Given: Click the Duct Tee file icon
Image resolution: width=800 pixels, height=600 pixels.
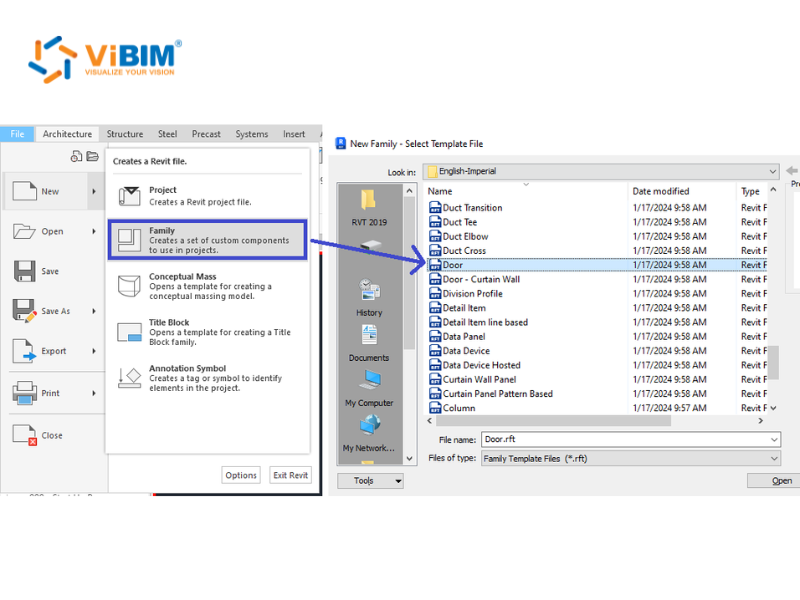Looking at the screenshot, I should 435,222.
